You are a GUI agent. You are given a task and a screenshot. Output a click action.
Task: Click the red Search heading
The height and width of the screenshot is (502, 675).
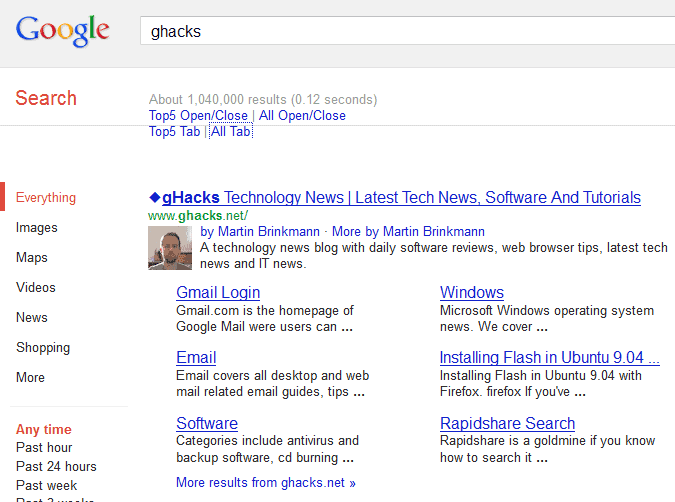(46, 98)
